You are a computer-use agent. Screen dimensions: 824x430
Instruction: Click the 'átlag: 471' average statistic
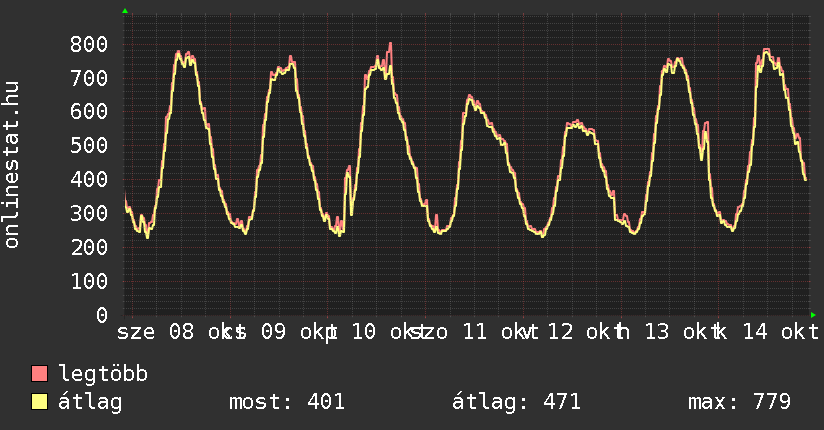tap(517, 402)
